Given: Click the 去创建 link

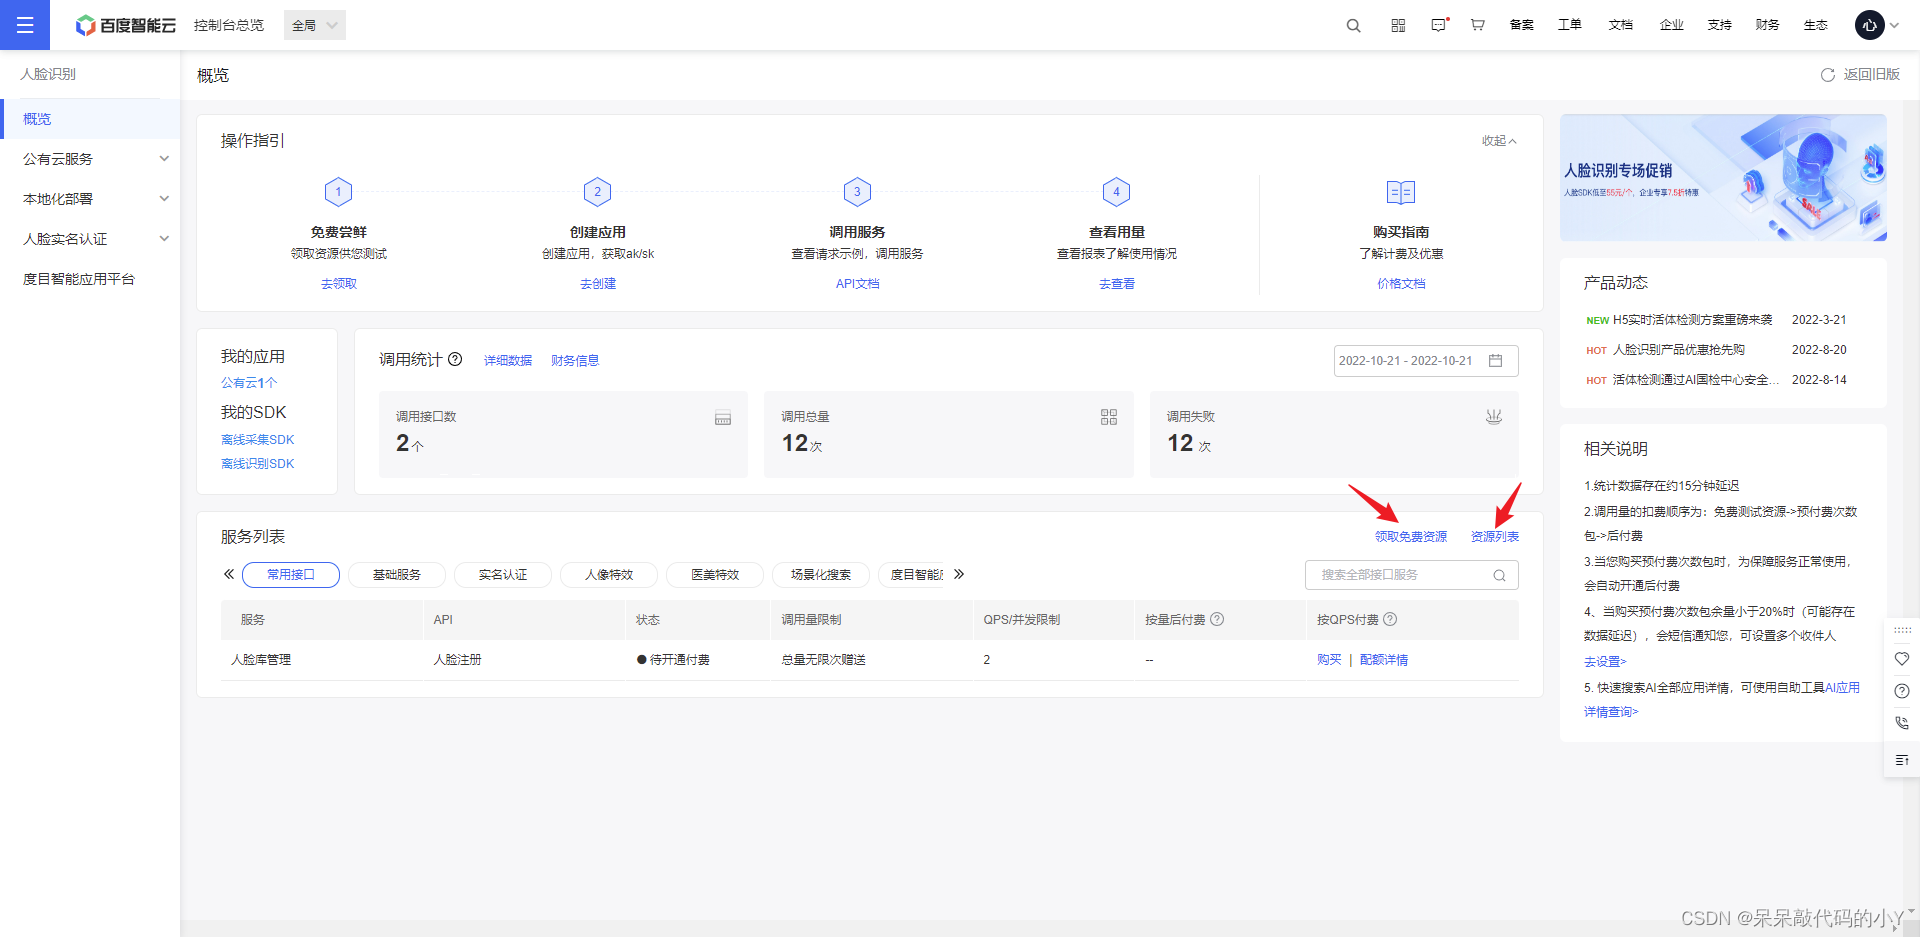Looking at the screenshot, I should 597,284.
